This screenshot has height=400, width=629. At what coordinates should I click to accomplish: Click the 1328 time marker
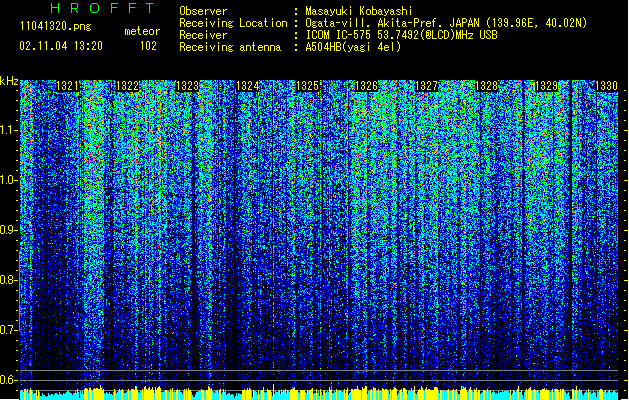click(x=486, y=86)
